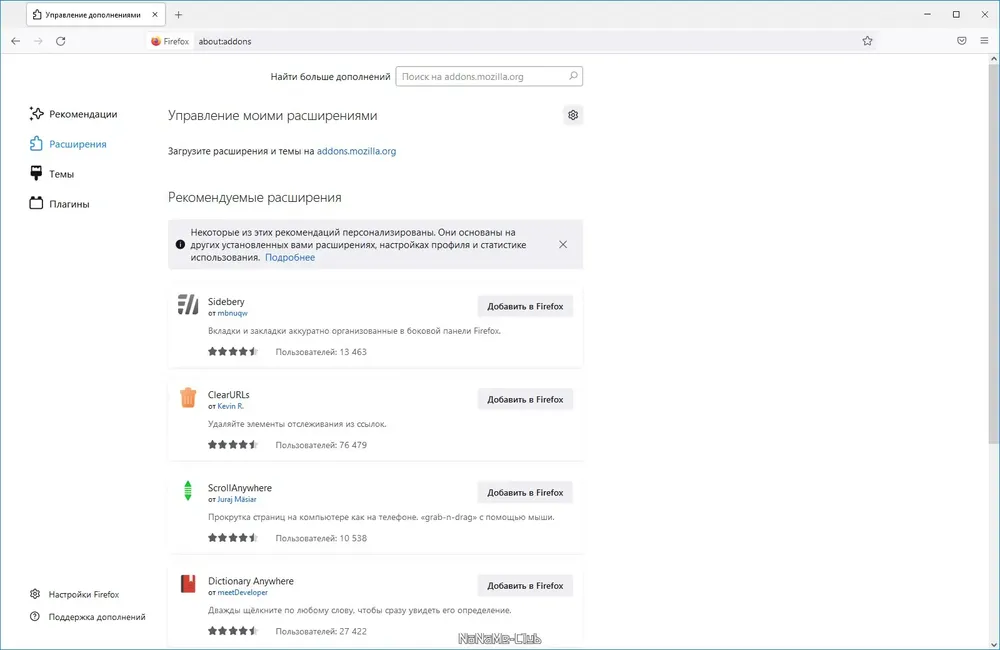Click heading Рекомендуемые расширения
1000x650 pixels.
pyautogui.click(x=254, y=197)
